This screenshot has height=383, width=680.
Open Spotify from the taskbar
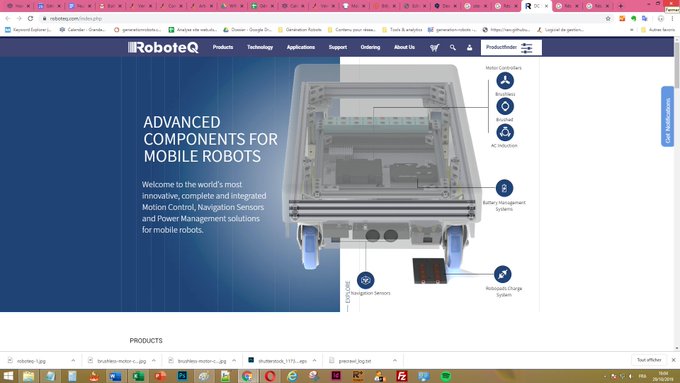[x=446, y=376]
